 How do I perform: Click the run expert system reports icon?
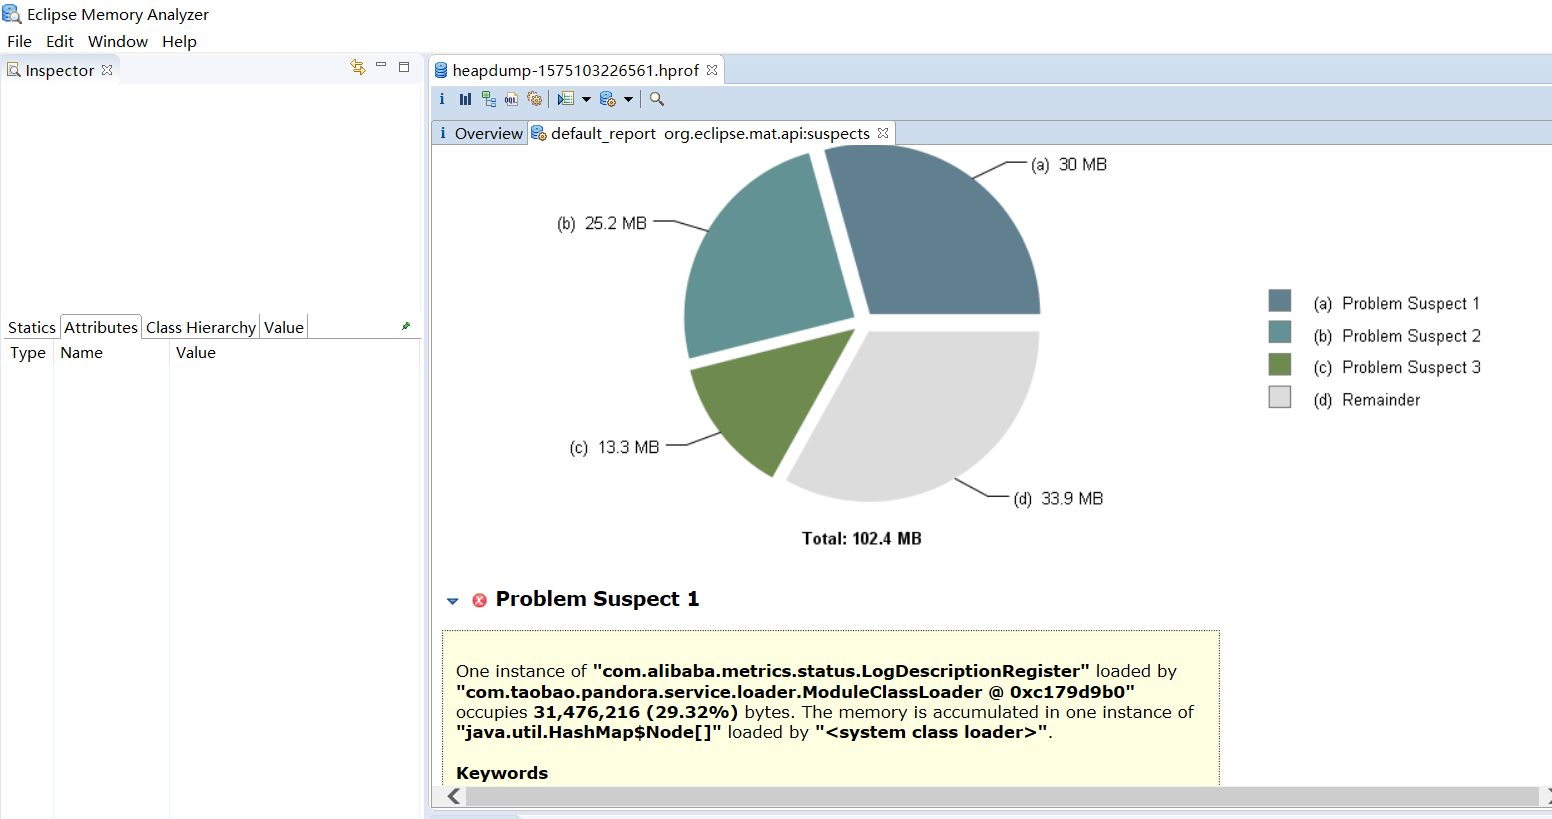(x=566, y=99)
